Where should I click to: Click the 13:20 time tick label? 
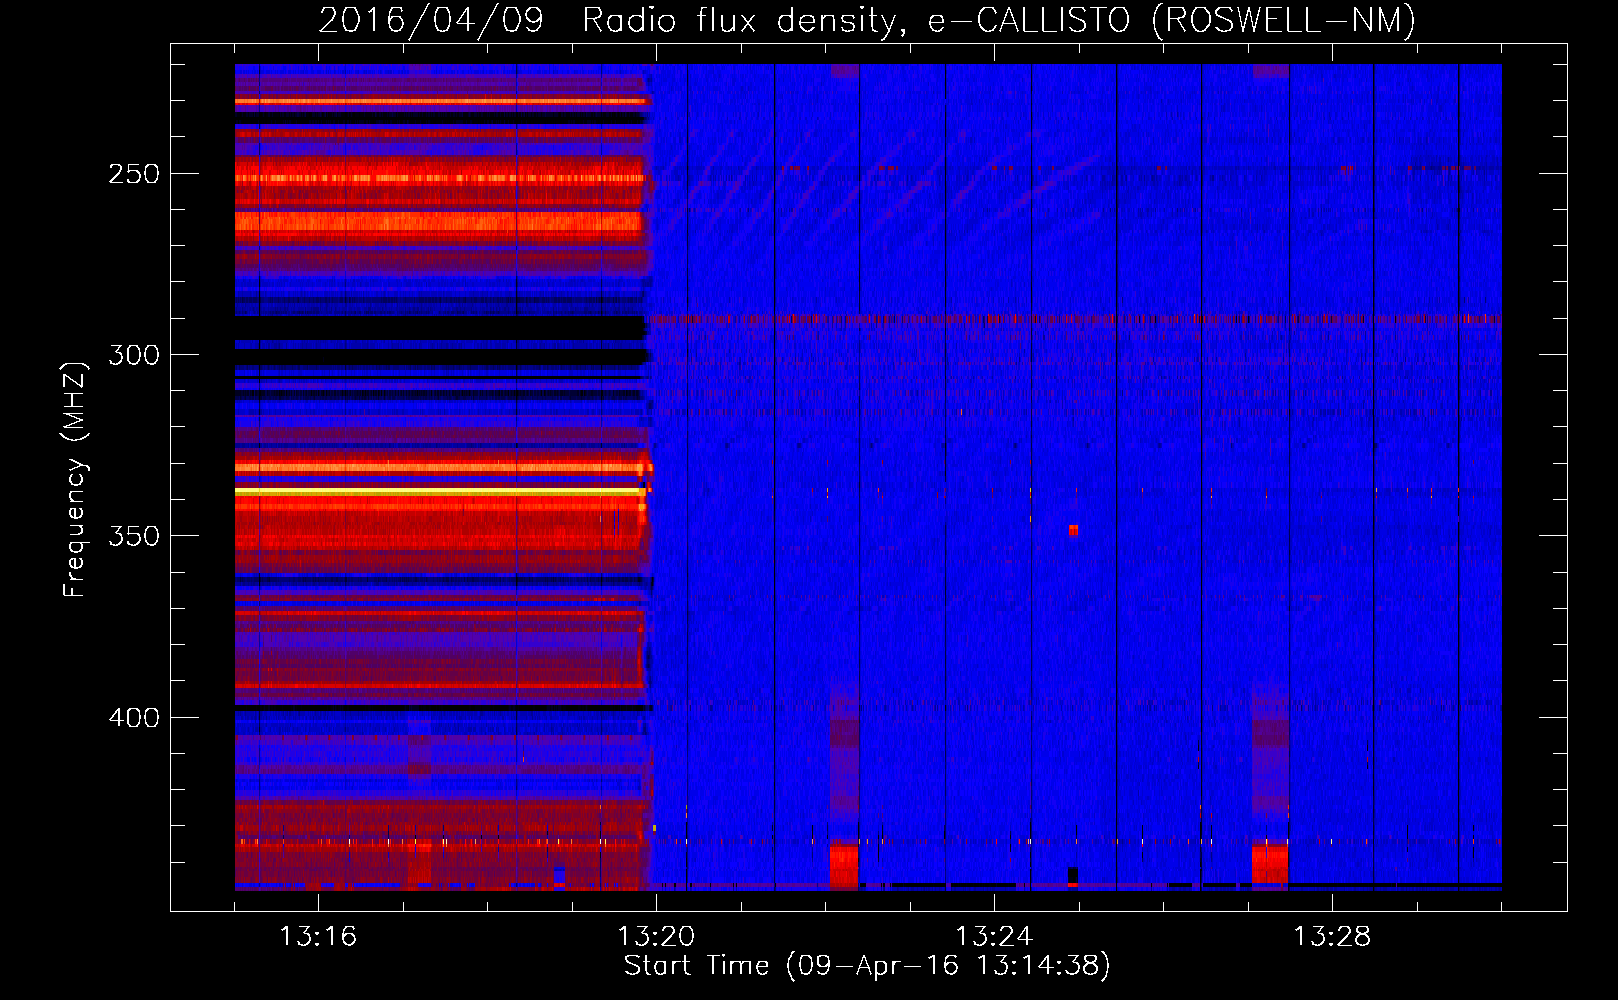click(656, 937)
